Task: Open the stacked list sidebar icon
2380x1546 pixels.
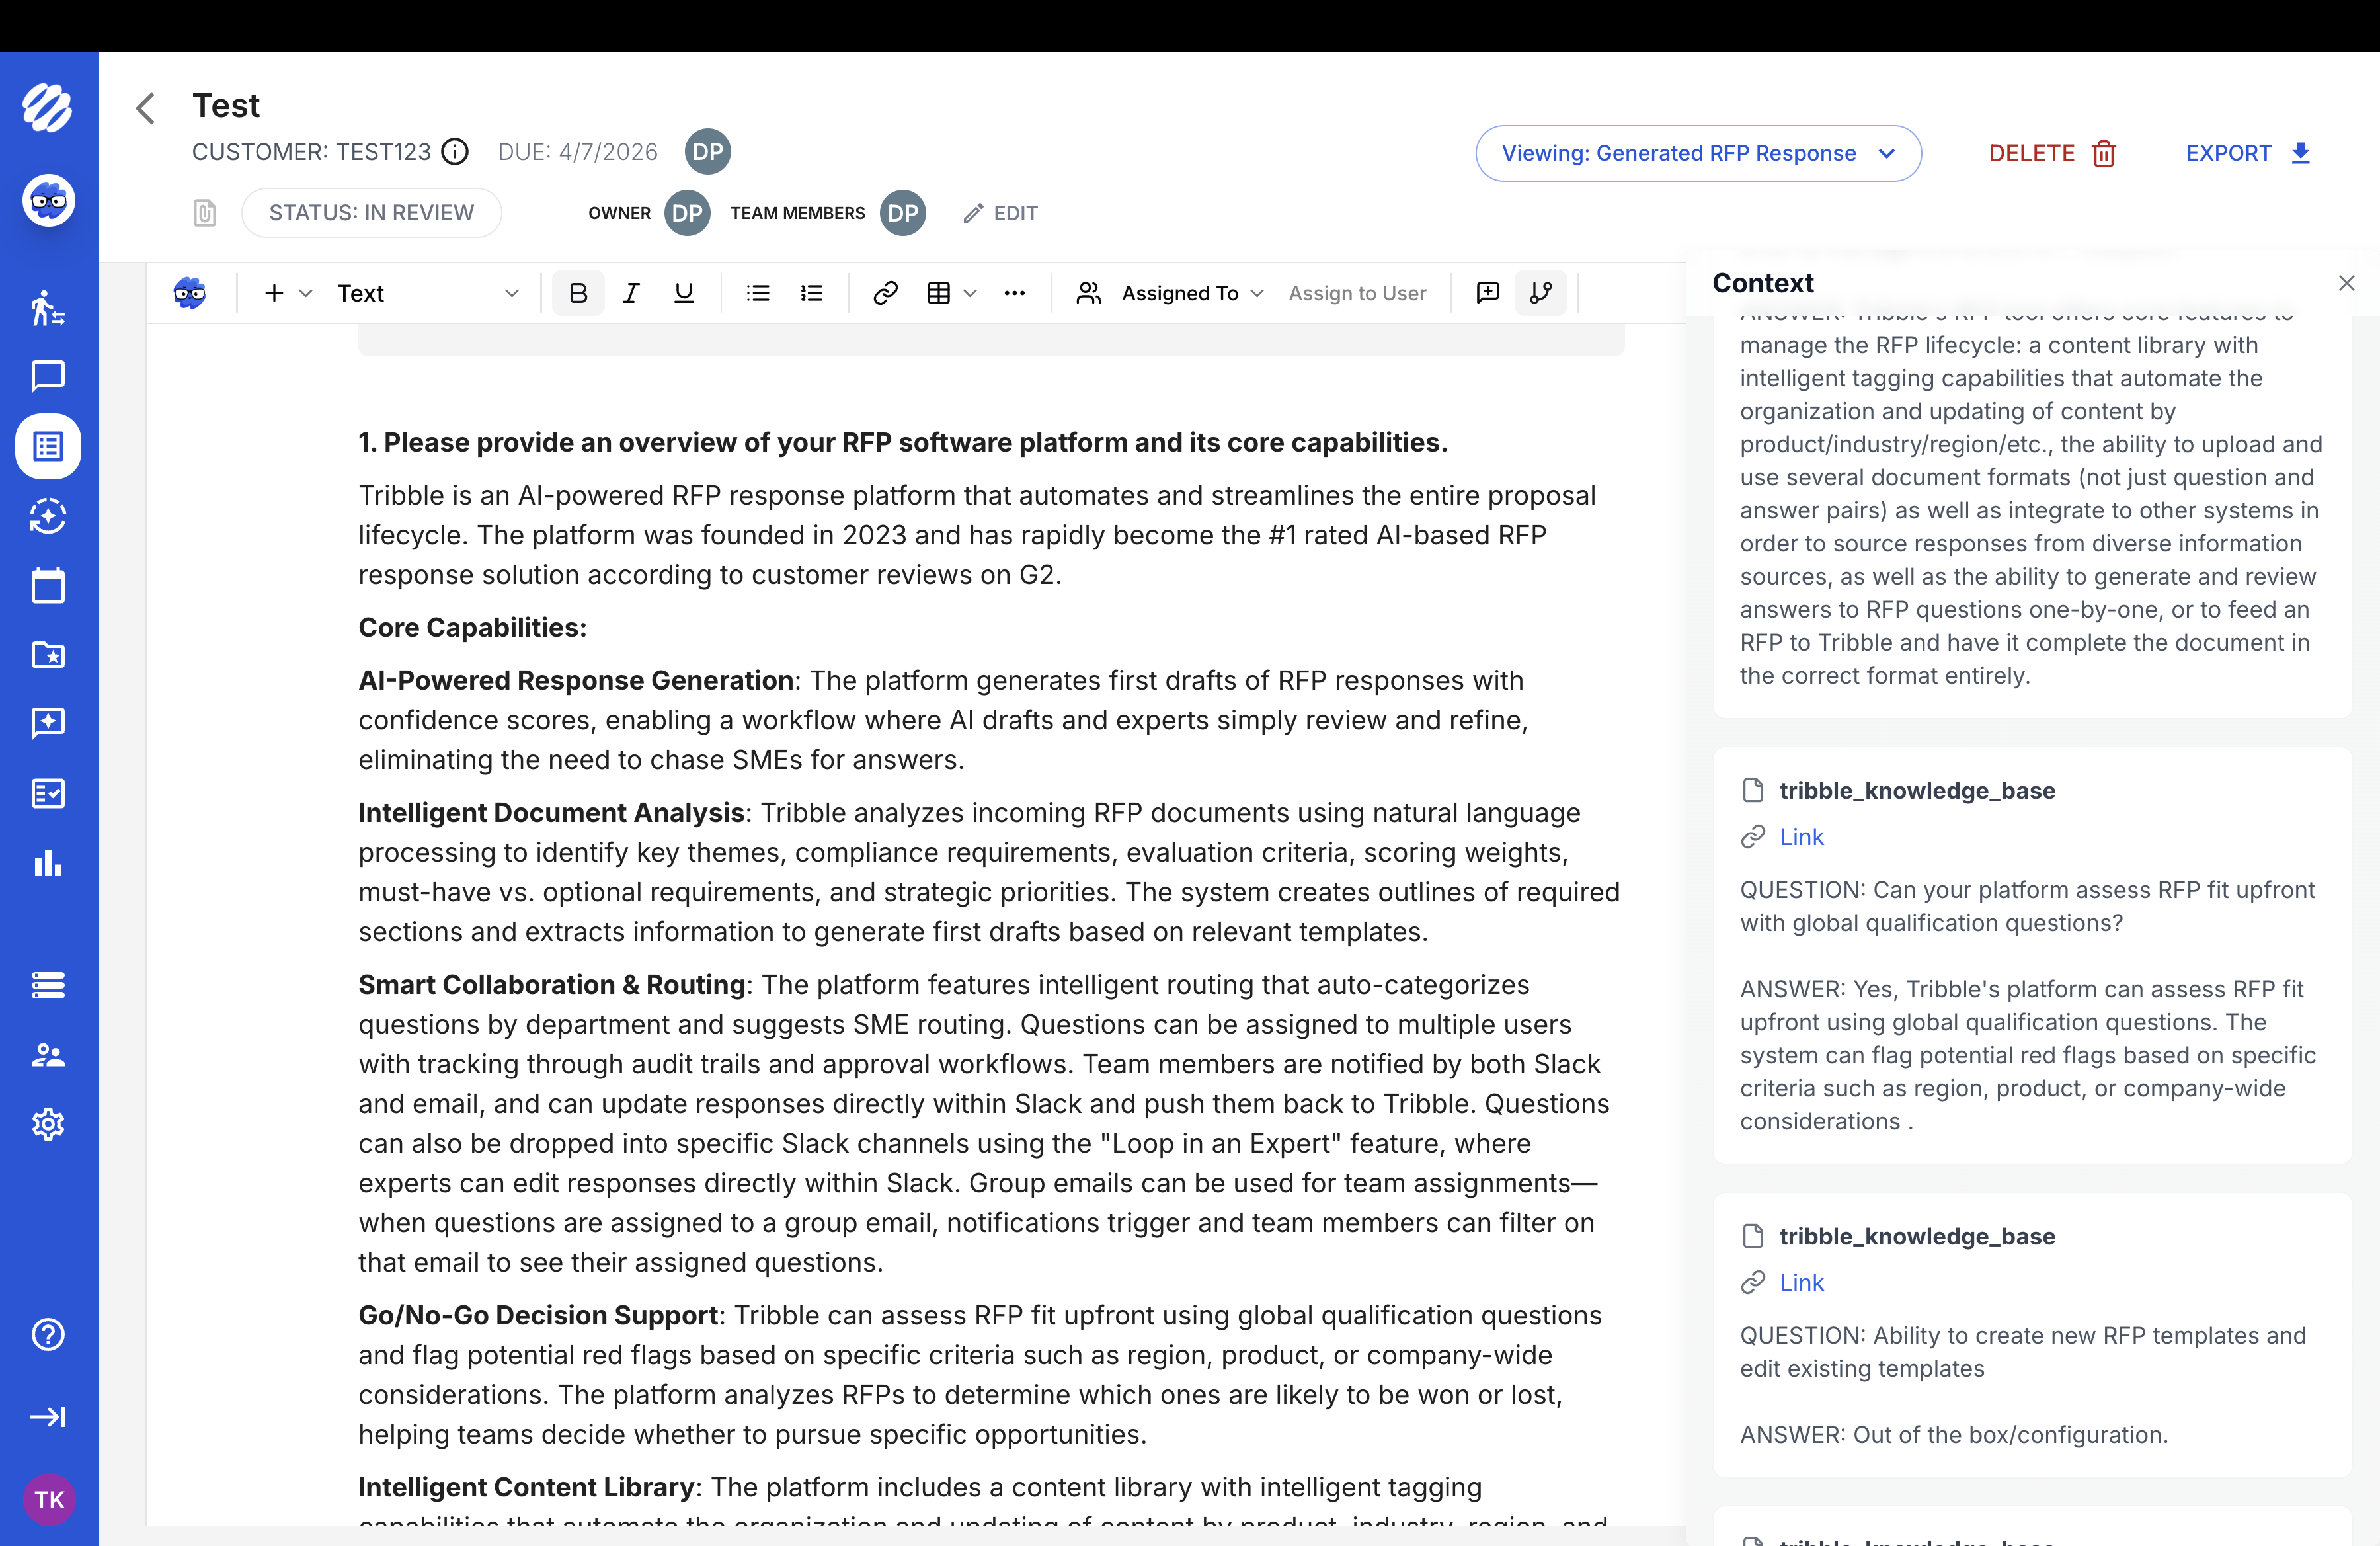Action: (x=48, y=985)
